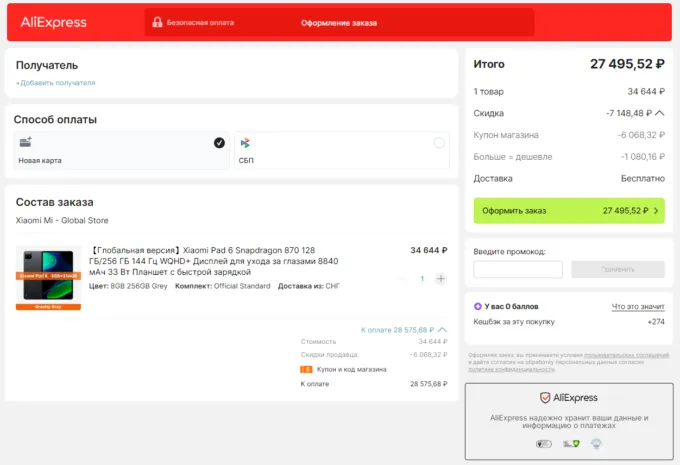680x465 pixels.
Task: Open the Xiaomi Pad 6 product thumbnail
Action: coord(48,277)
